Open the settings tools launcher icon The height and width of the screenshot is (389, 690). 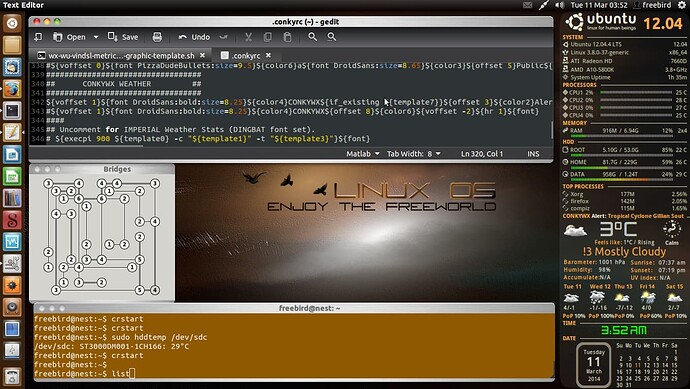click(12, 263)
